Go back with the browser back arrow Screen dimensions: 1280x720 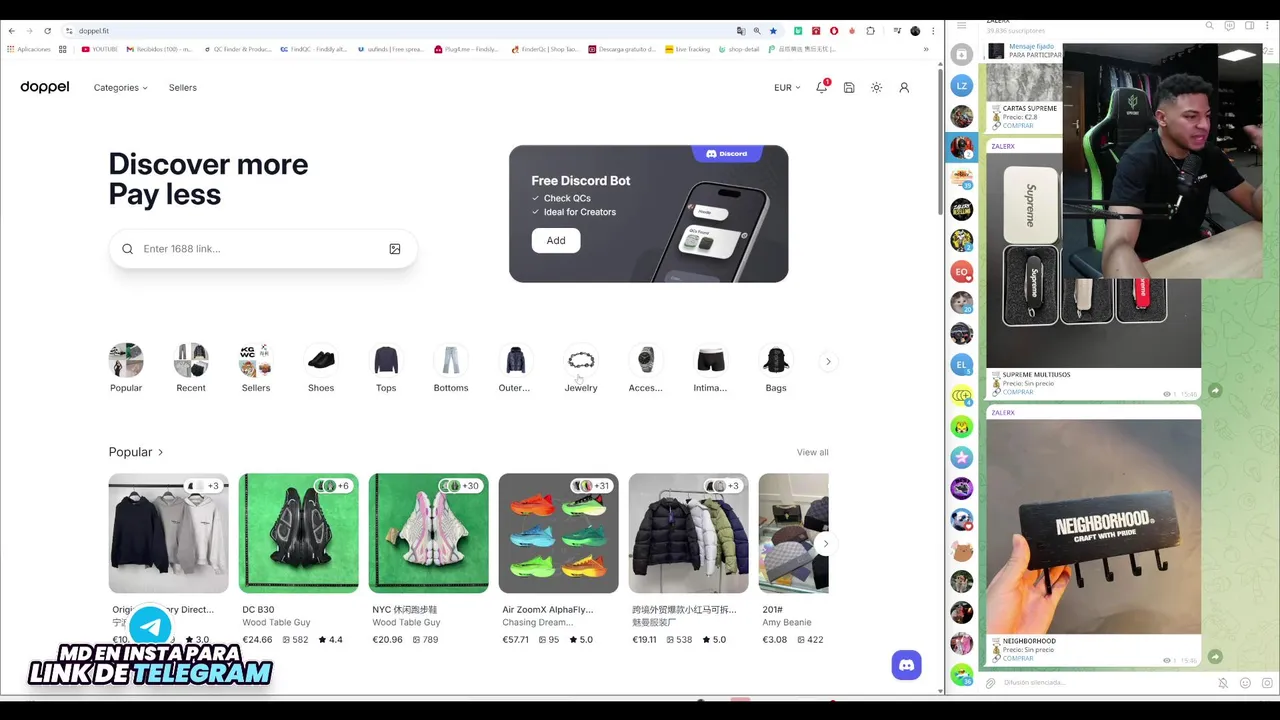(x=12, y=31)
